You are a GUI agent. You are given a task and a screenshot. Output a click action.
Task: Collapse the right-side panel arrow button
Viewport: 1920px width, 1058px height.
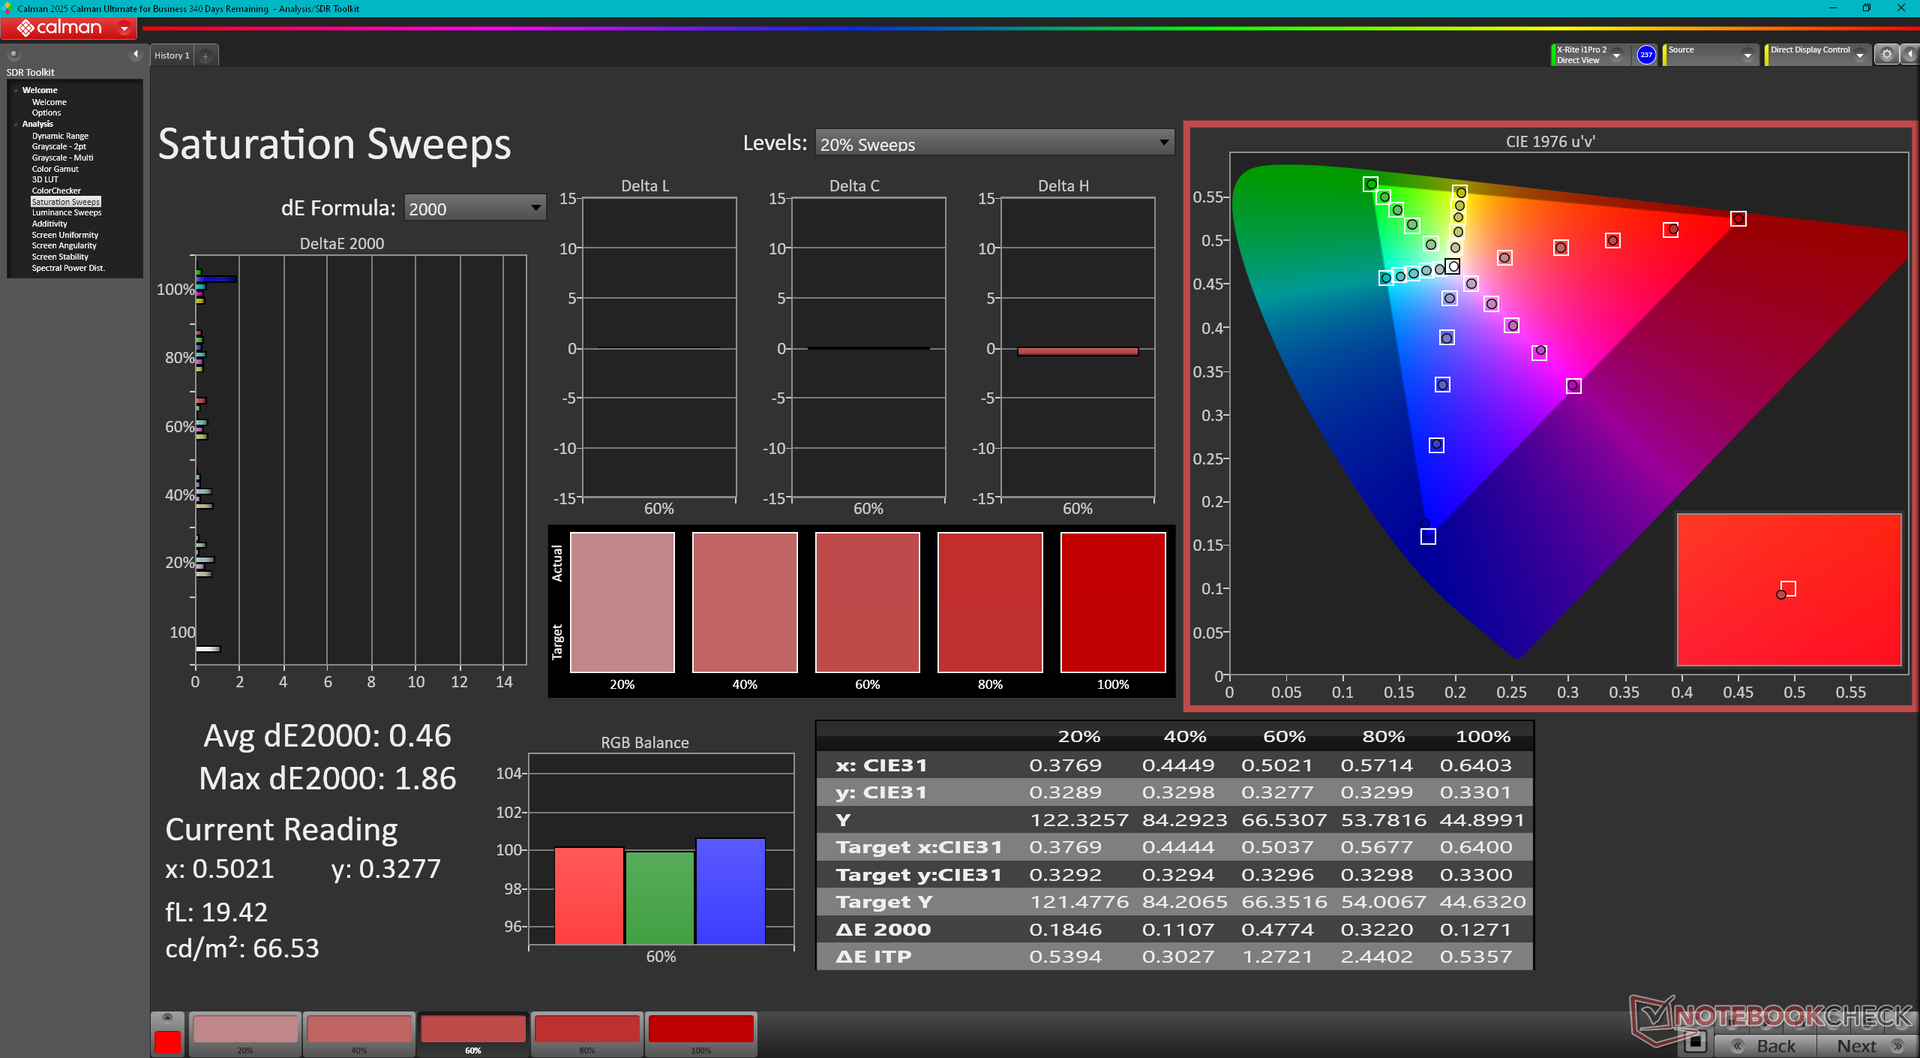(1909, 55)
